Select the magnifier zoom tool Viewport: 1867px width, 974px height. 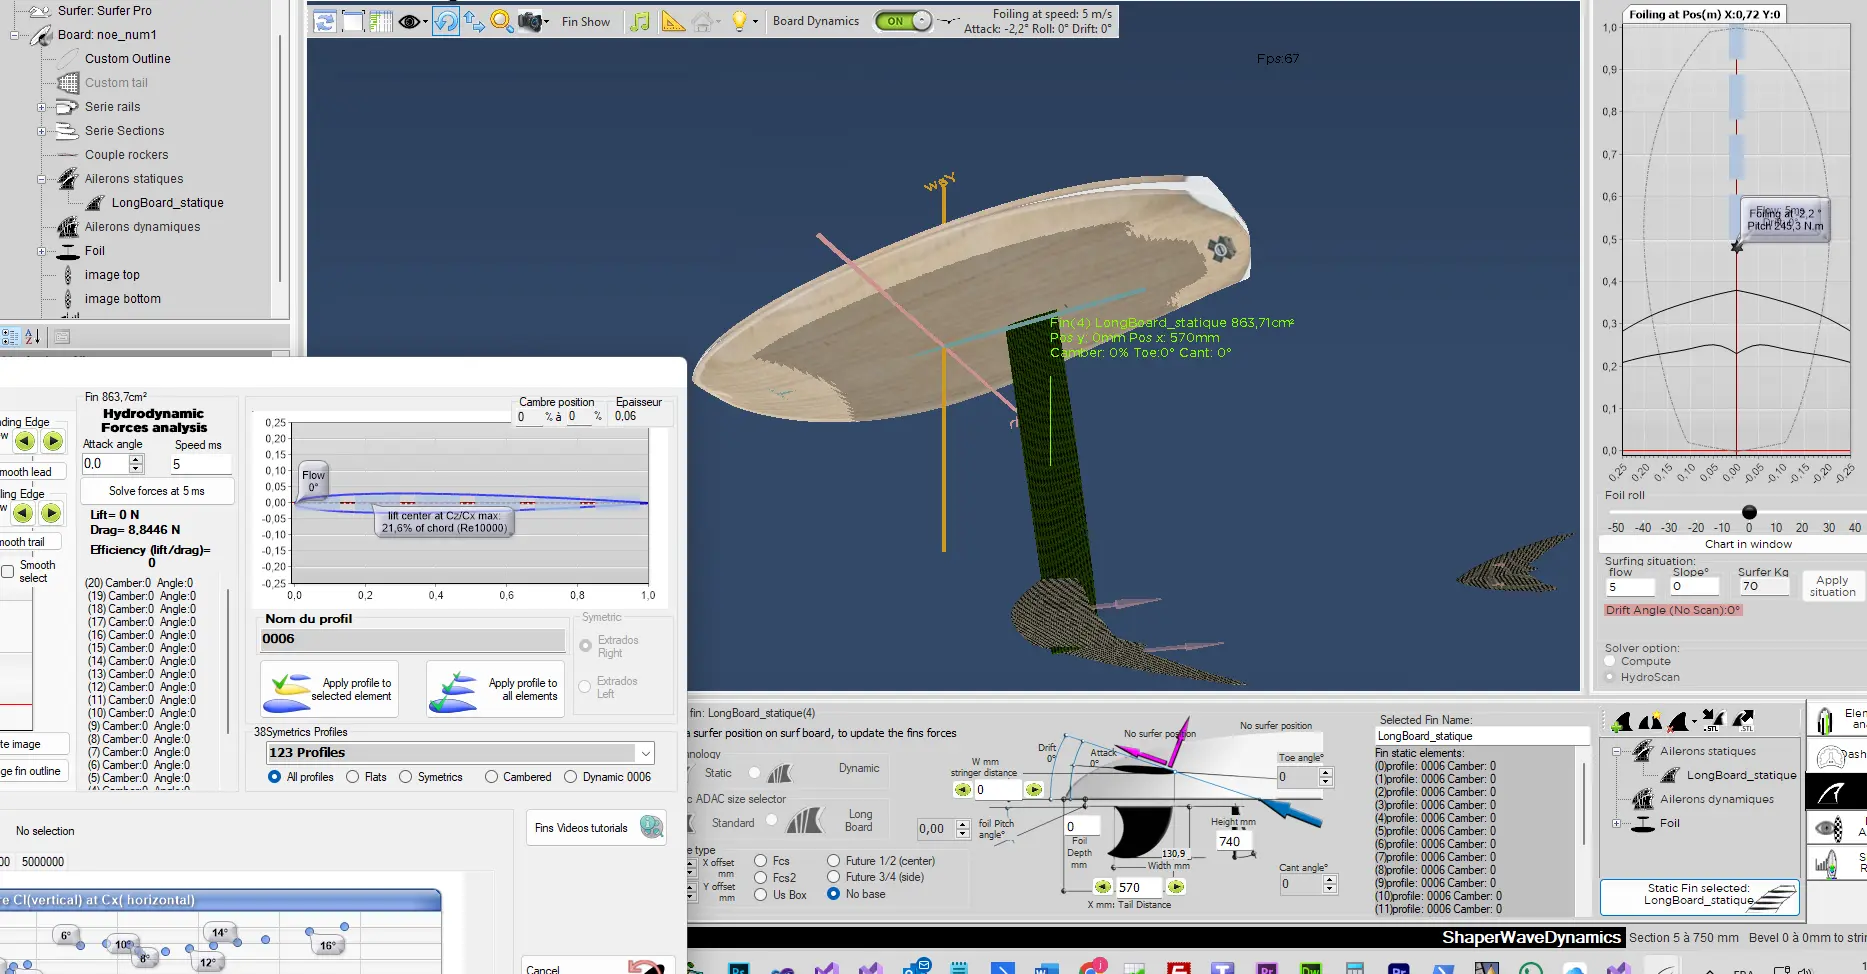point(502,21)
